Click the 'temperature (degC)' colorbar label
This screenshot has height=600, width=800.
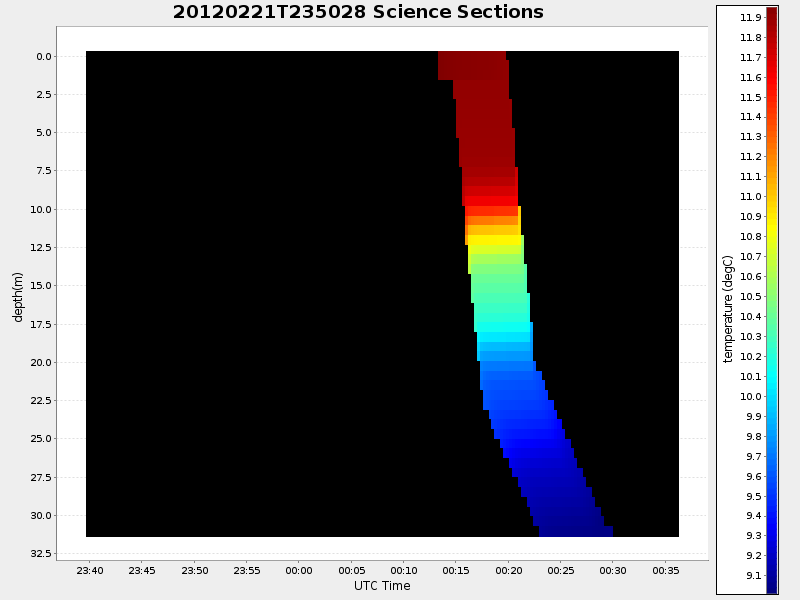click(729, 308)
